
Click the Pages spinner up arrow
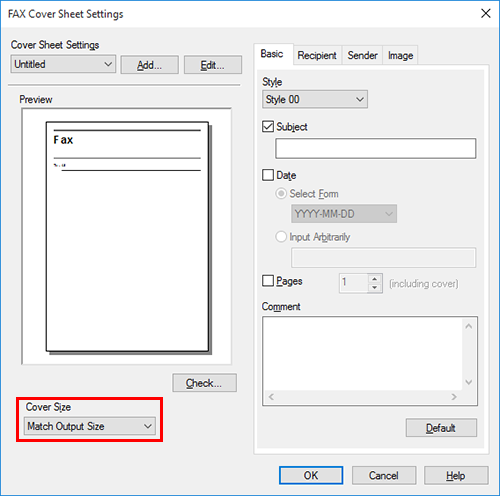click(375, 279)
